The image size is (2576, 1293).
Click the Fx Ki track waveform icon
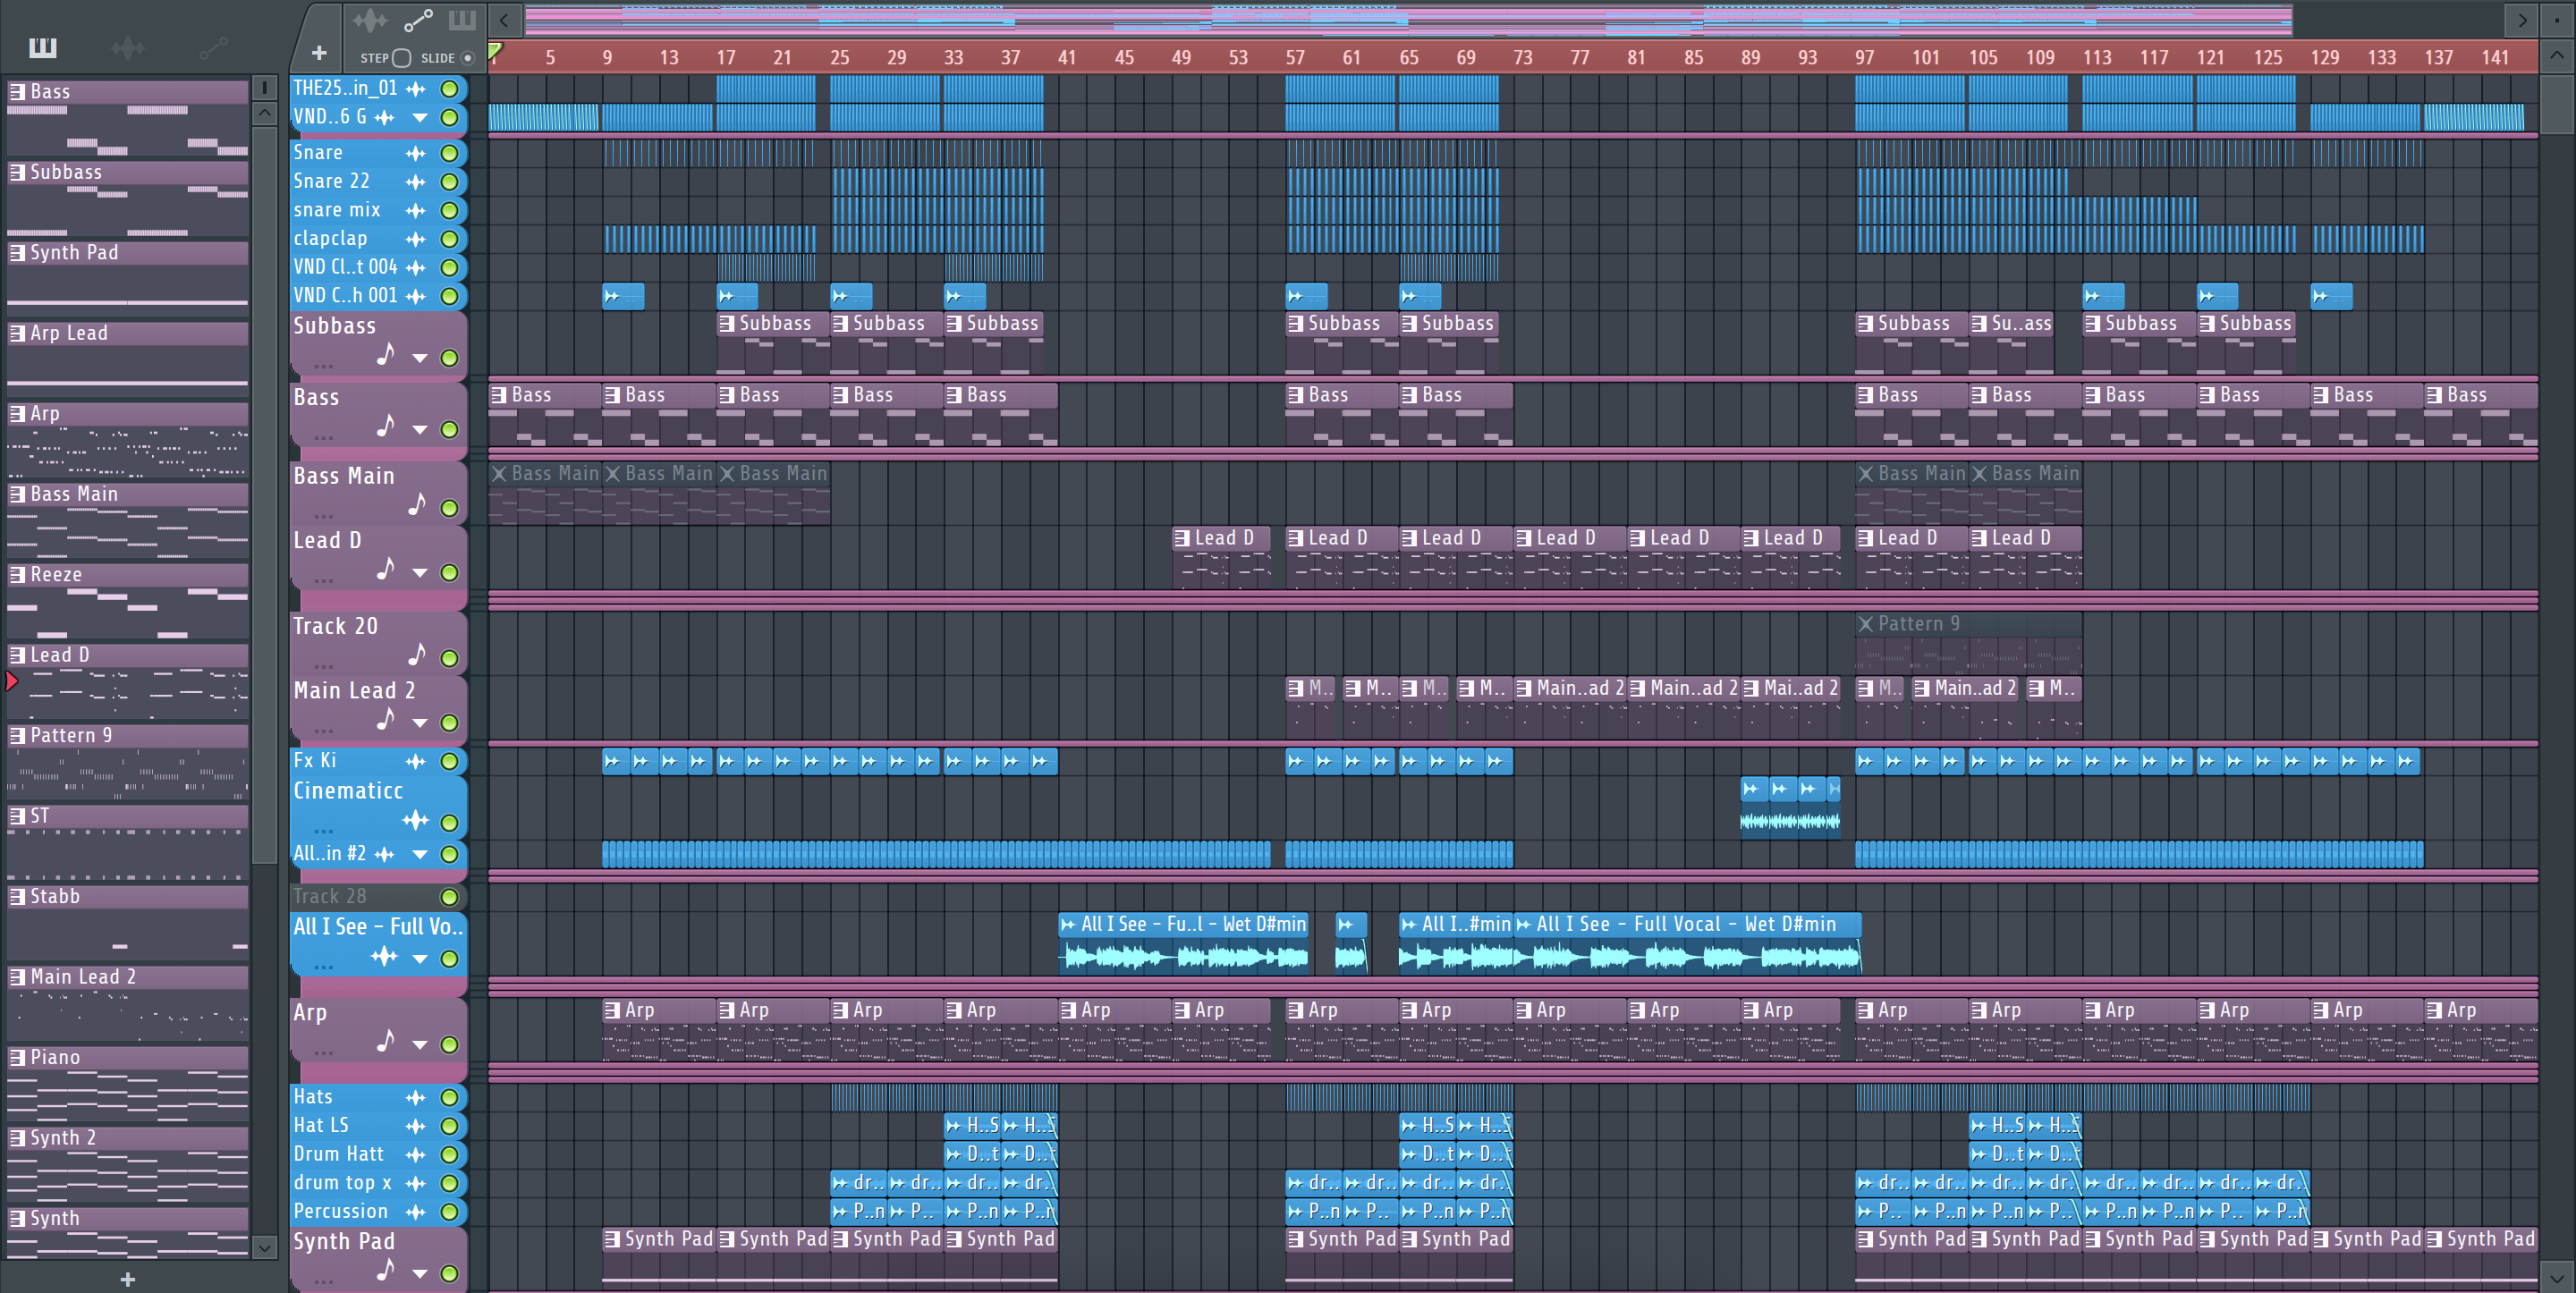point(415,761)
